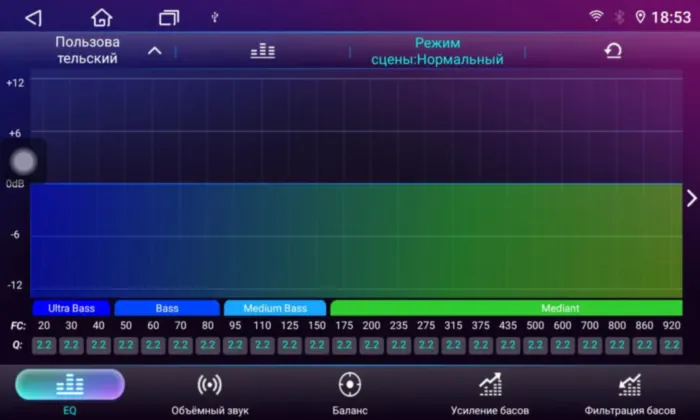
Task: Click the Q value under 20 Hz
Action: (x=44, y=345)
